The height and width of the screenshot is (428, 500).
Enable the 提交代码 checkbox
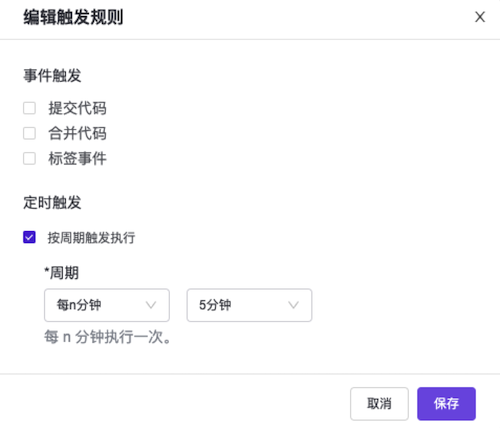pos(29,108)
